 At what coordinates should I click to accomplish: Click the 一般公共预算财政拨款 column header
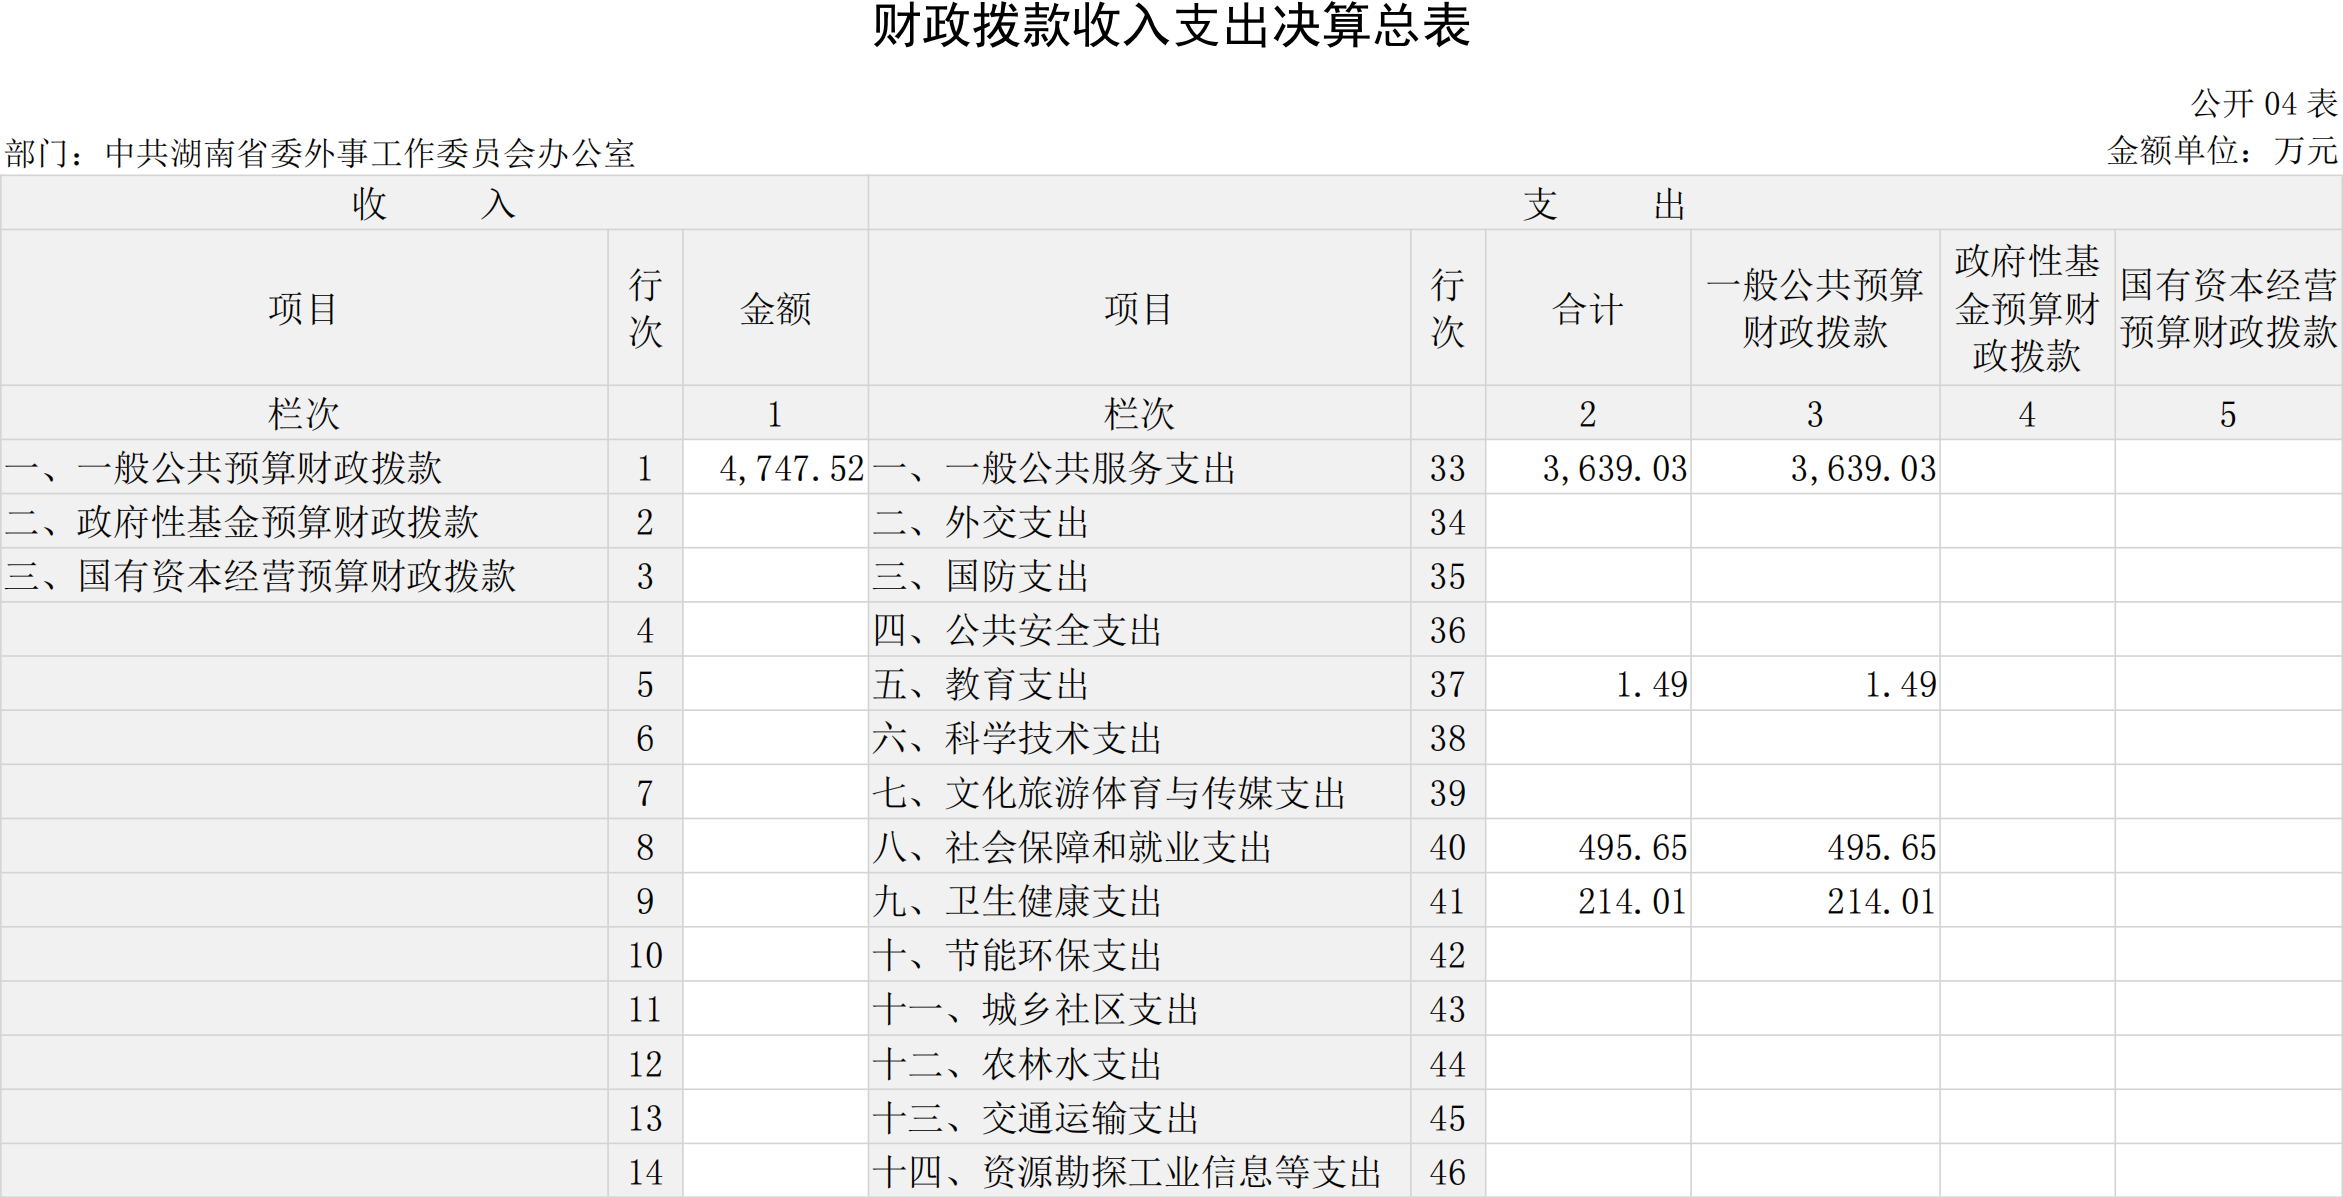1815,308
